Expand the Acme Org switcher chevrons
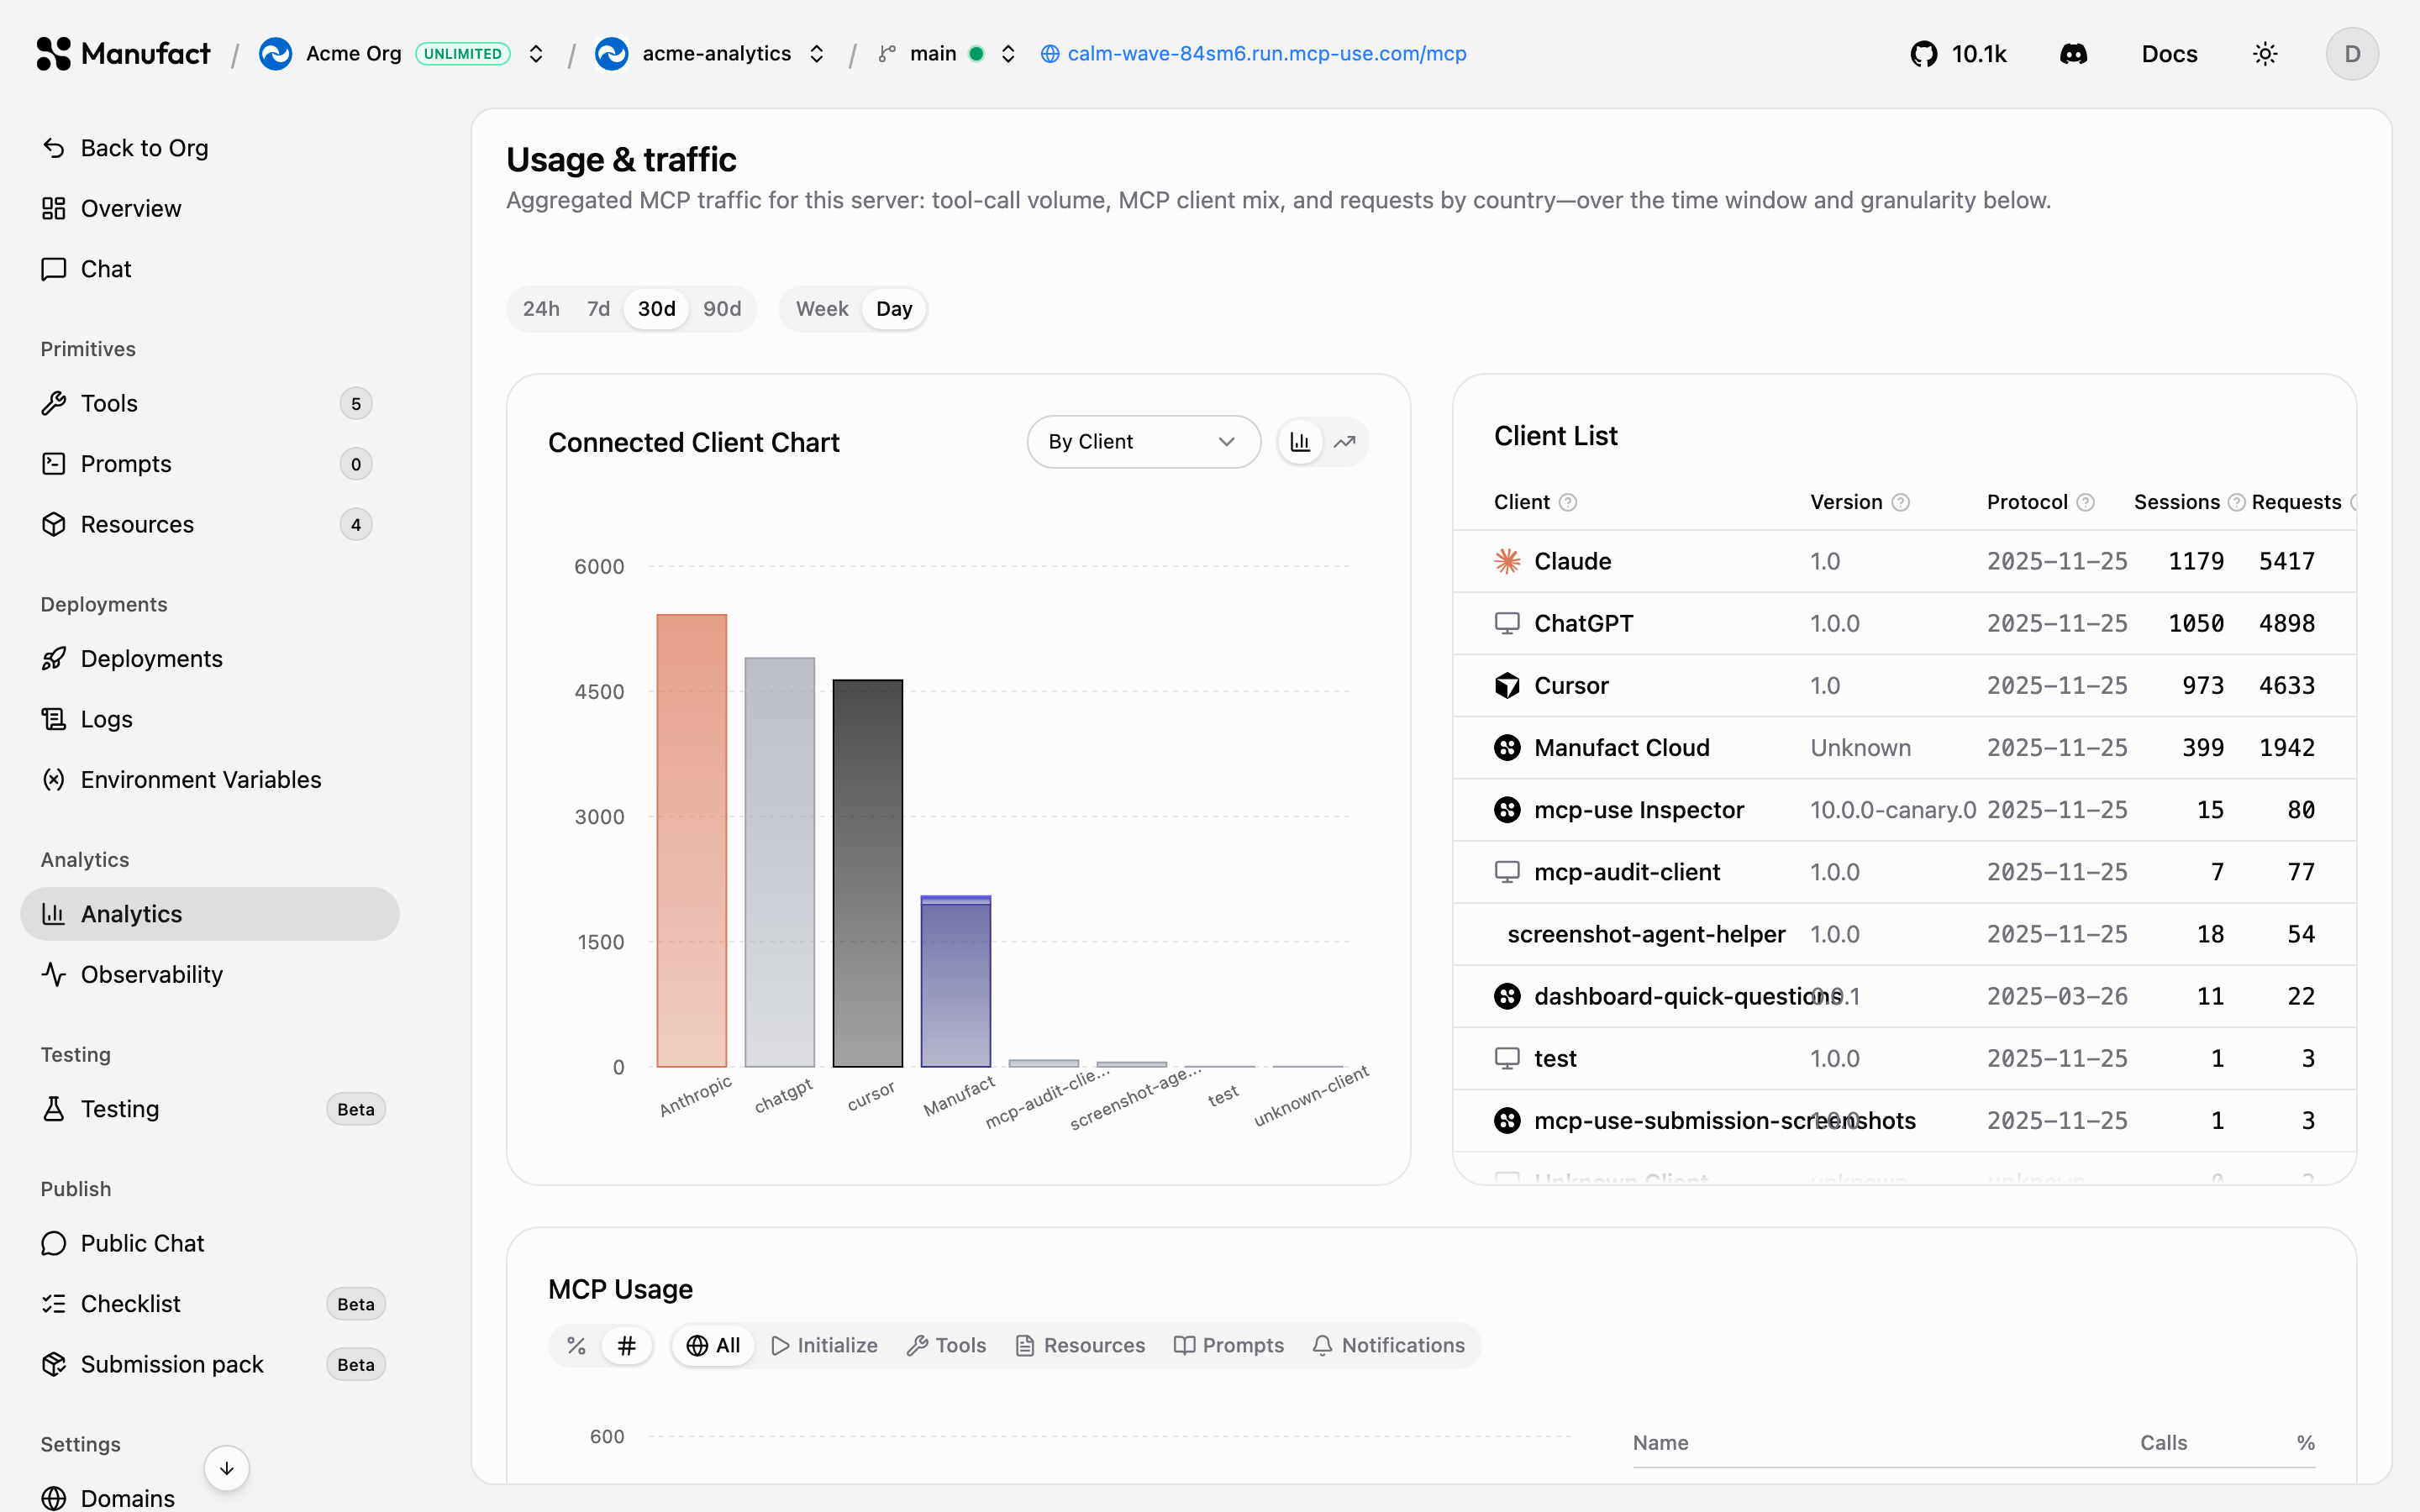 click(536, 54)
